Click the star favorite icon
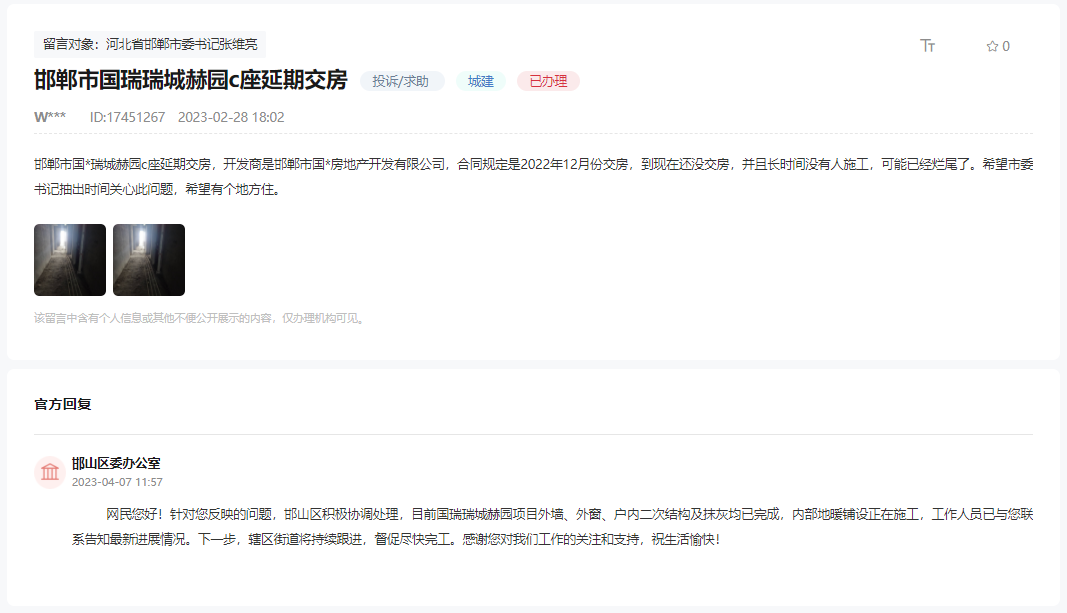The image size is (1067, 613). [x=992, y=46]
